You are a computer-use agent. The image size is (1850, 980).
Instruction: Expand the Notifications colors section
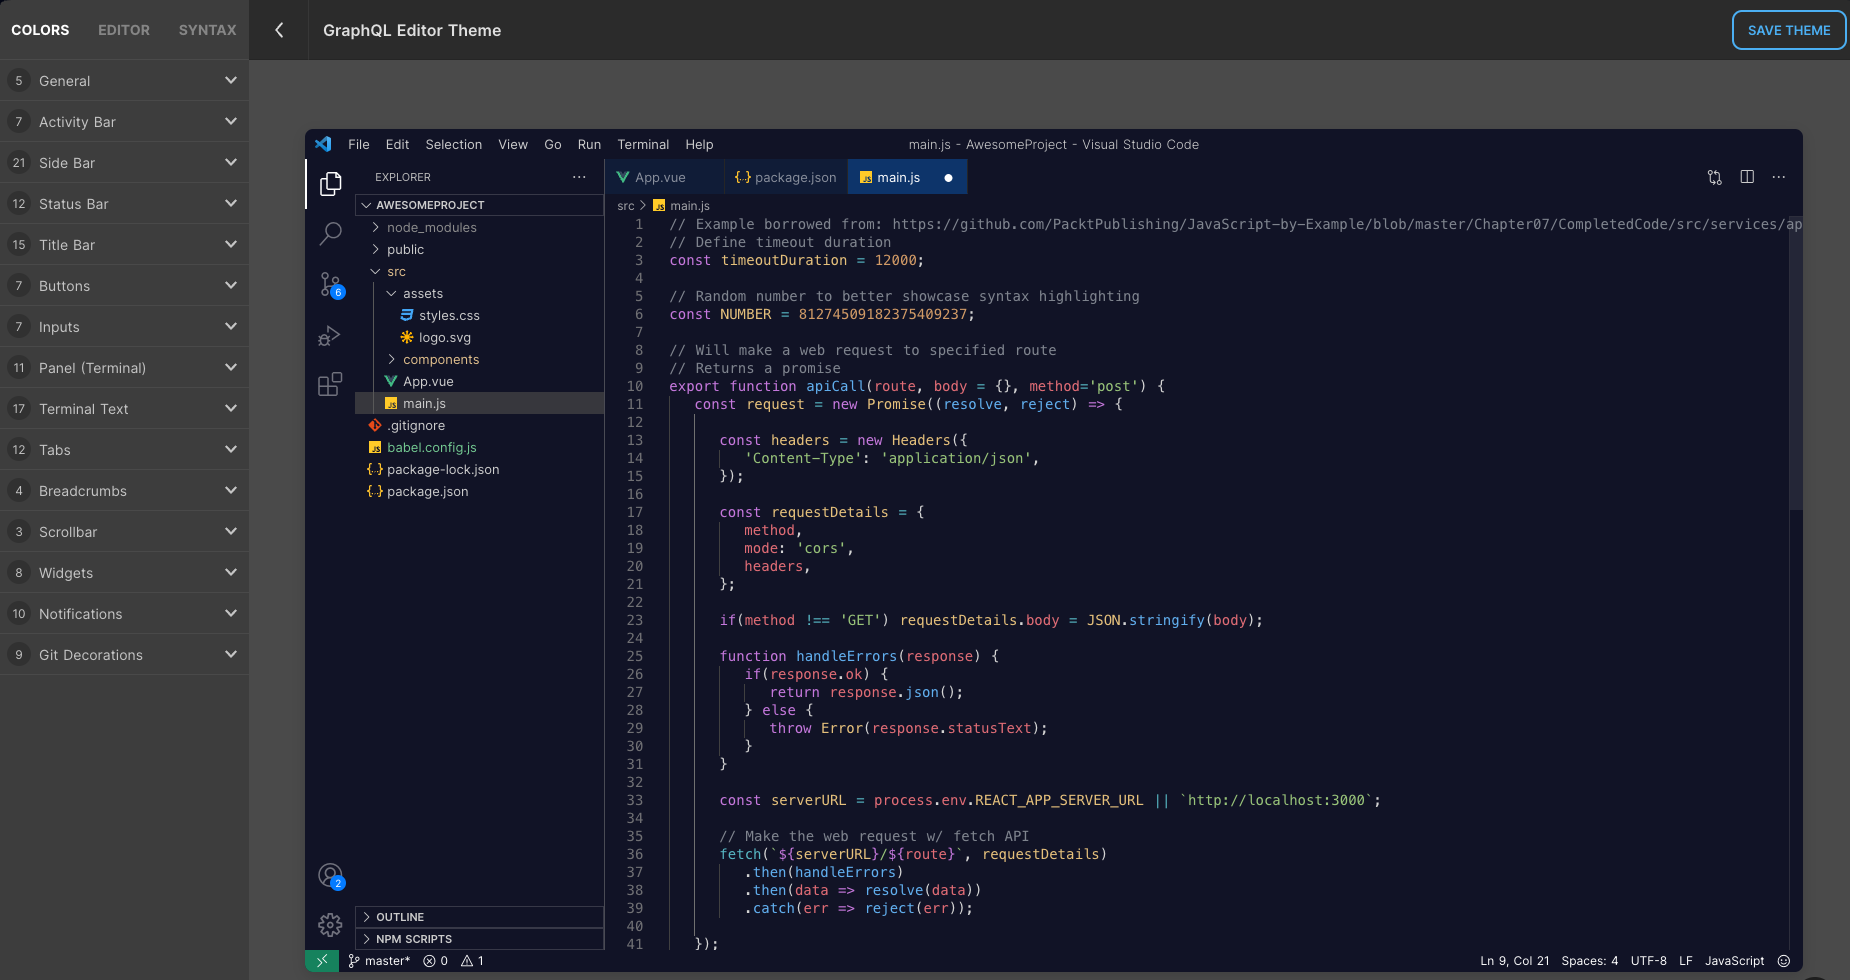click(124, 614)
